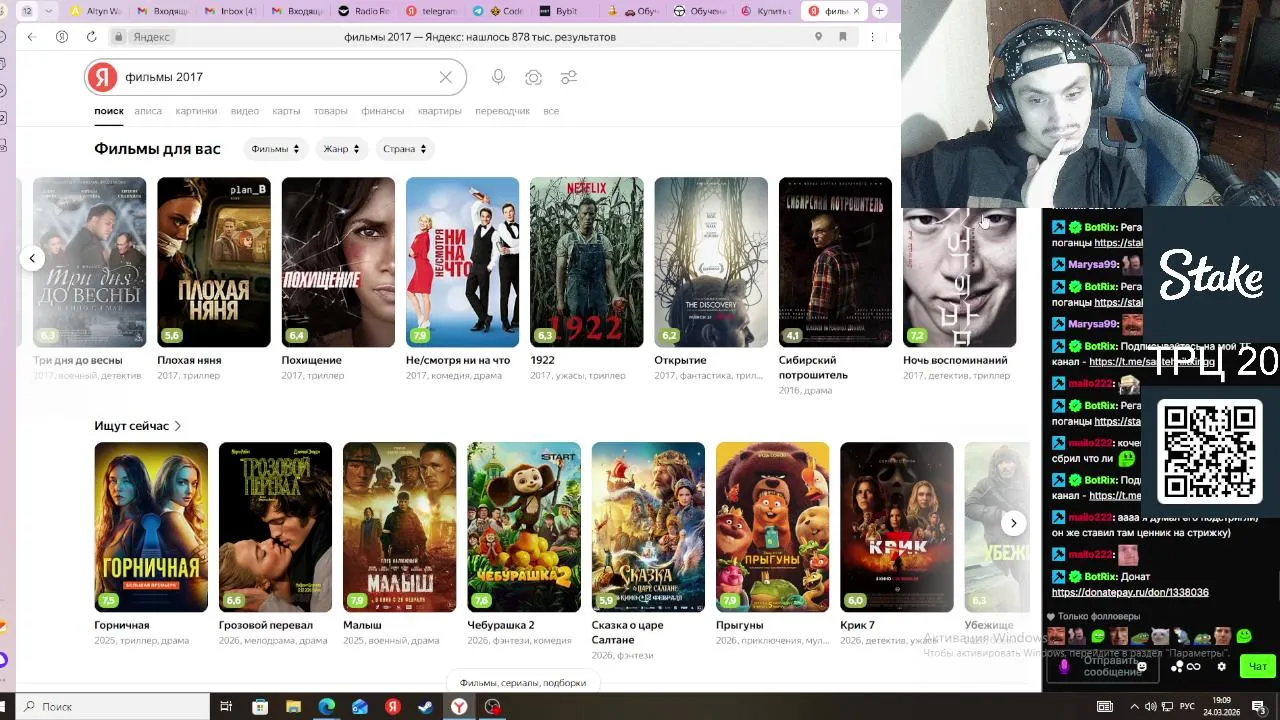Open Task View on taskbar

[x=226, y=707]
